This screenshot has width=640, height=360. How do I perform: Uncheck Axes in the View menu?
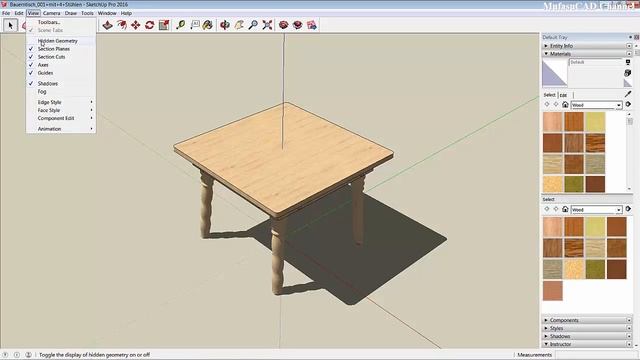coord(61,65)
